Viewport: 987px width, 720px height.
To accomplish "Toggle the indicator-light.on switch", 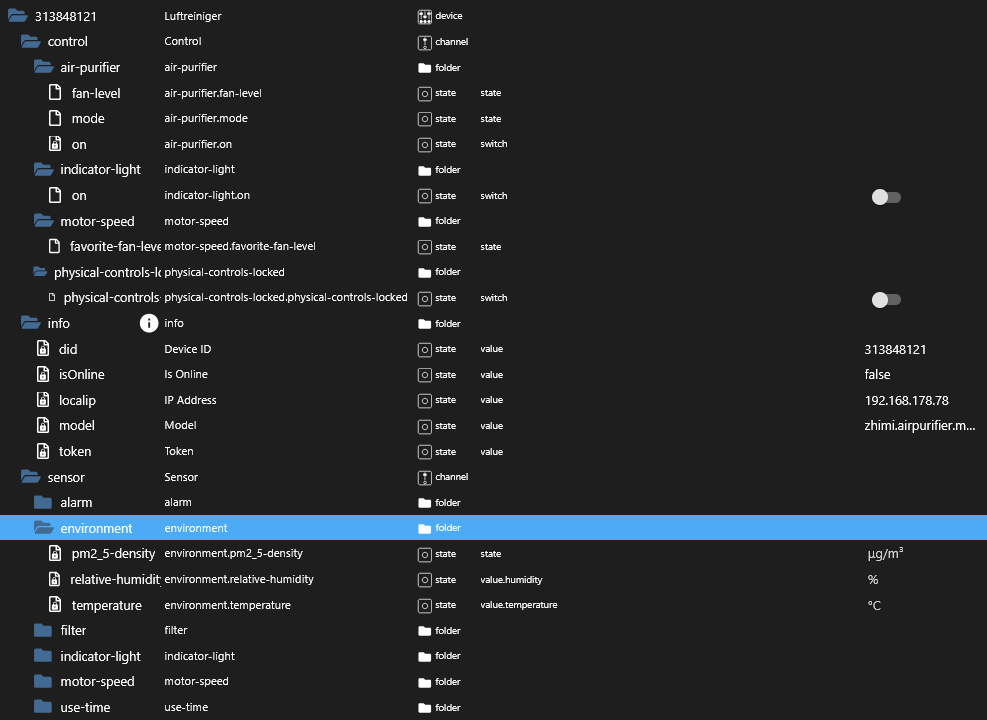I will (886, 197).
